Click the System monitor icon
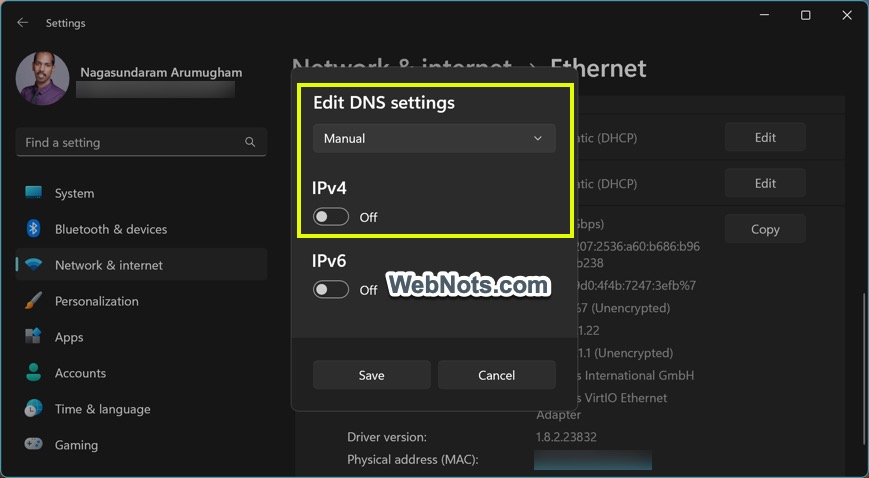 click(x=33, y=193)
